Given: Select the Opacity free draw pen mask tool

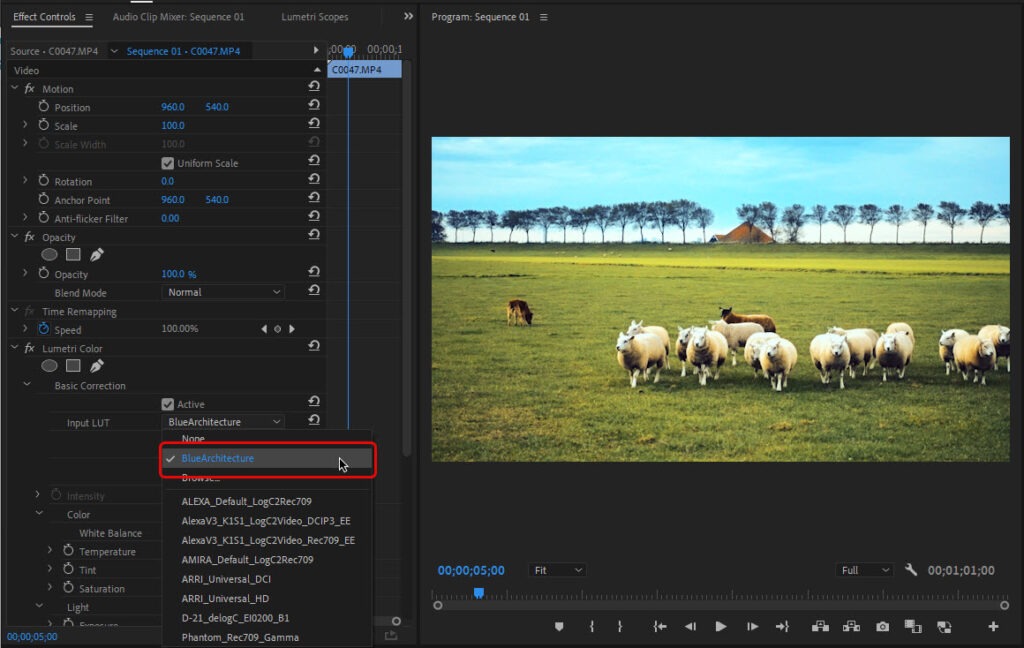Looking at the screenshot, I should click(97, 255).
